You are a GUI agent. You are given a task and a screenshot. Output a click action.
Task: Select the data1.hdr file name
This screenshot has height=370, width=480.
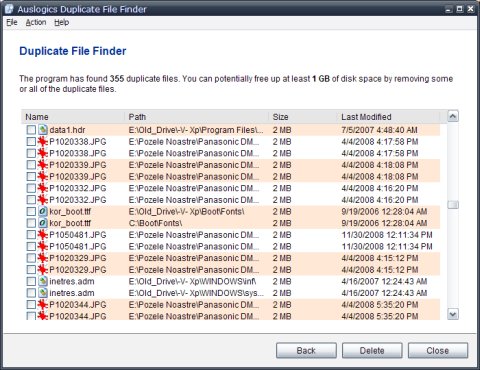coord(67,130)
